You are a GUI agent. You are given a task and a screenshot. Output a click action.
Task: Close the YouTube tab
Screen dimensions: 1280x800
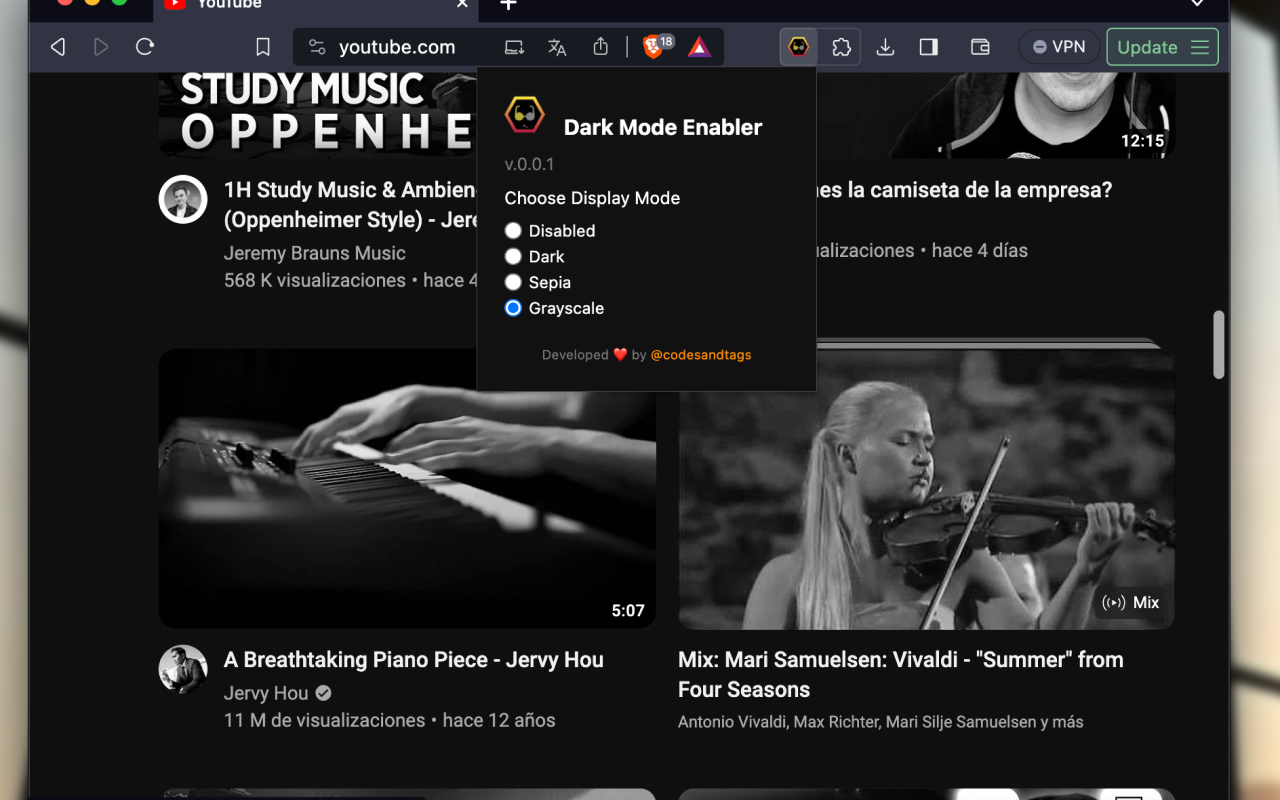(x=462, y=5)
